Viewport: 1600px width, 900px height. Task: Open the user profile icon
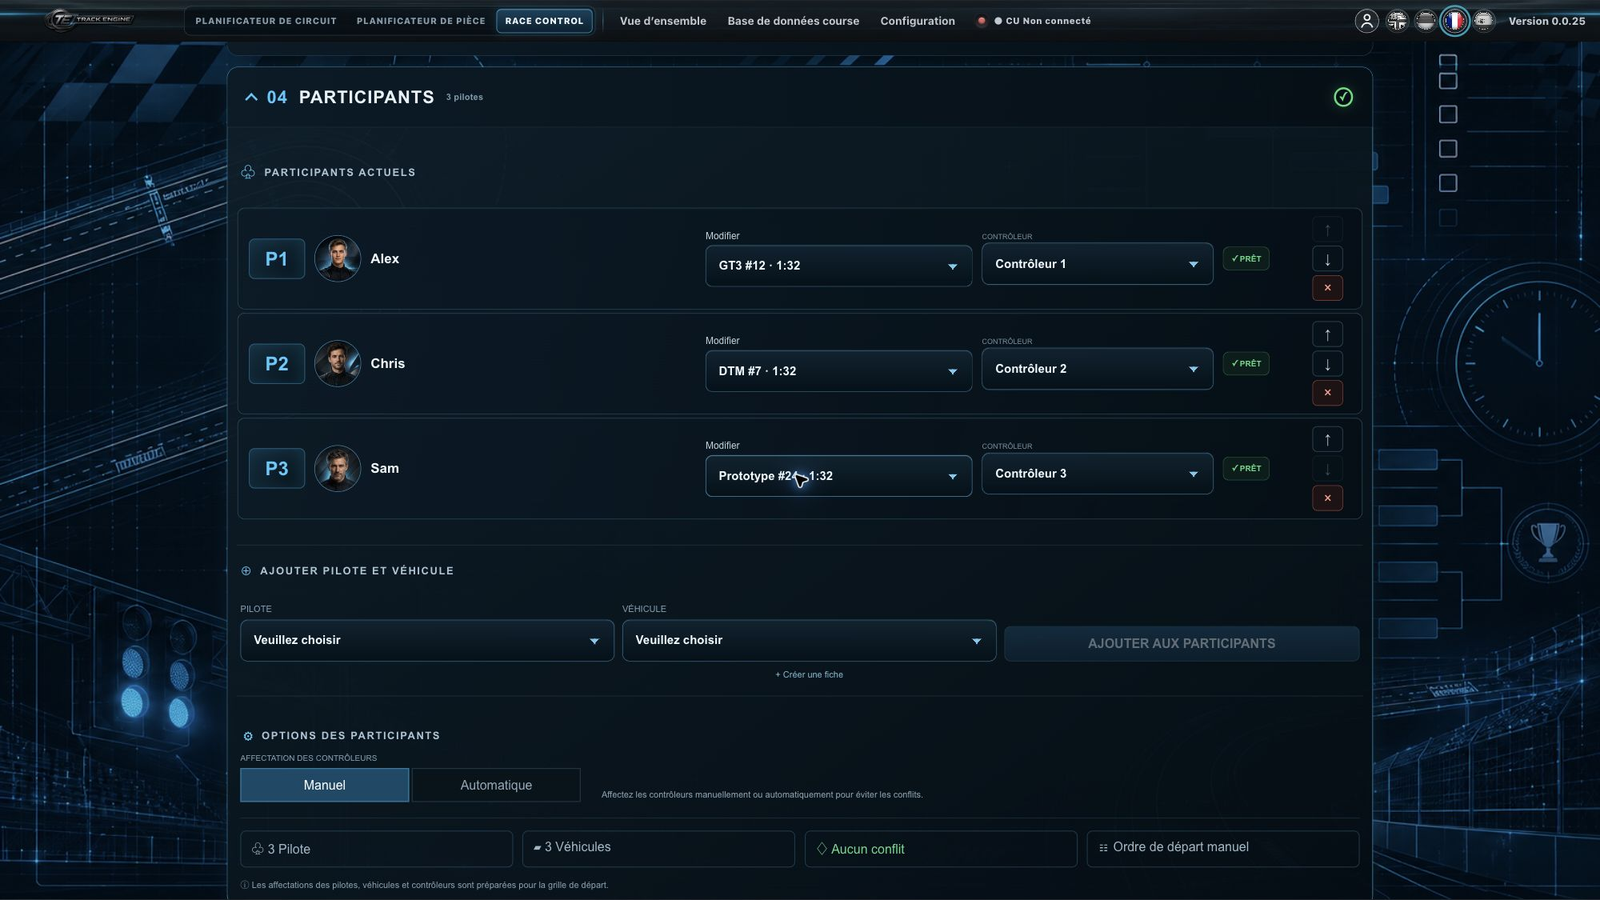click(x=1366, y=21)
